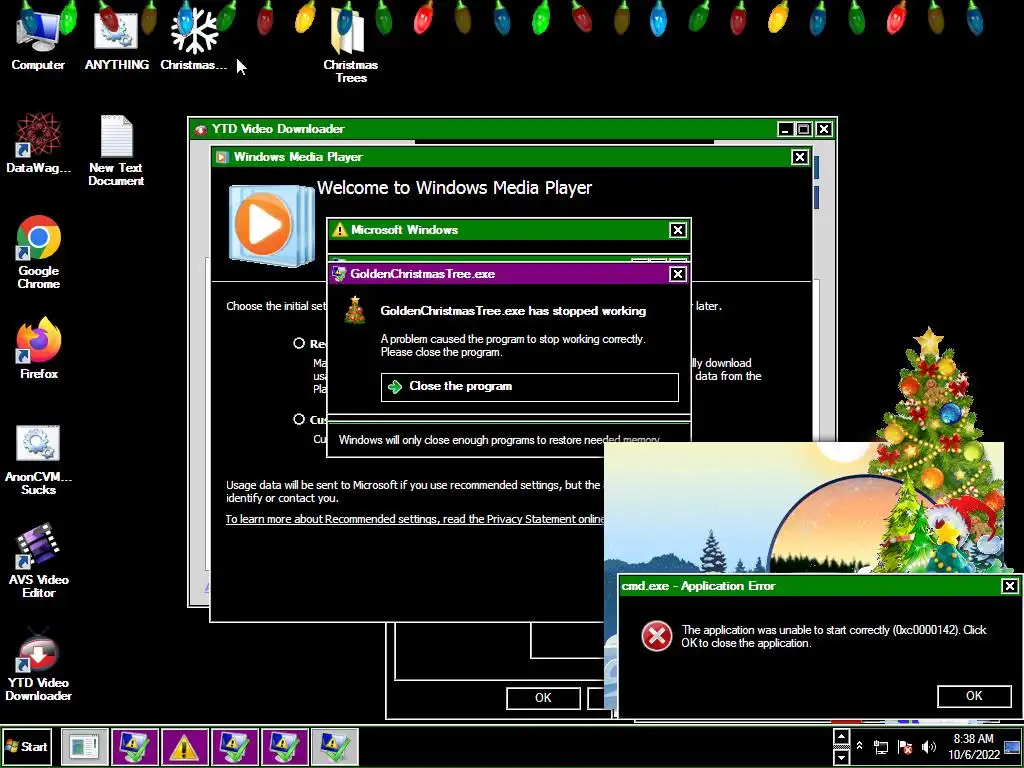1024x768 pixels.
Task: Click the OK button in the background dialog
Action: coord(543,698)
